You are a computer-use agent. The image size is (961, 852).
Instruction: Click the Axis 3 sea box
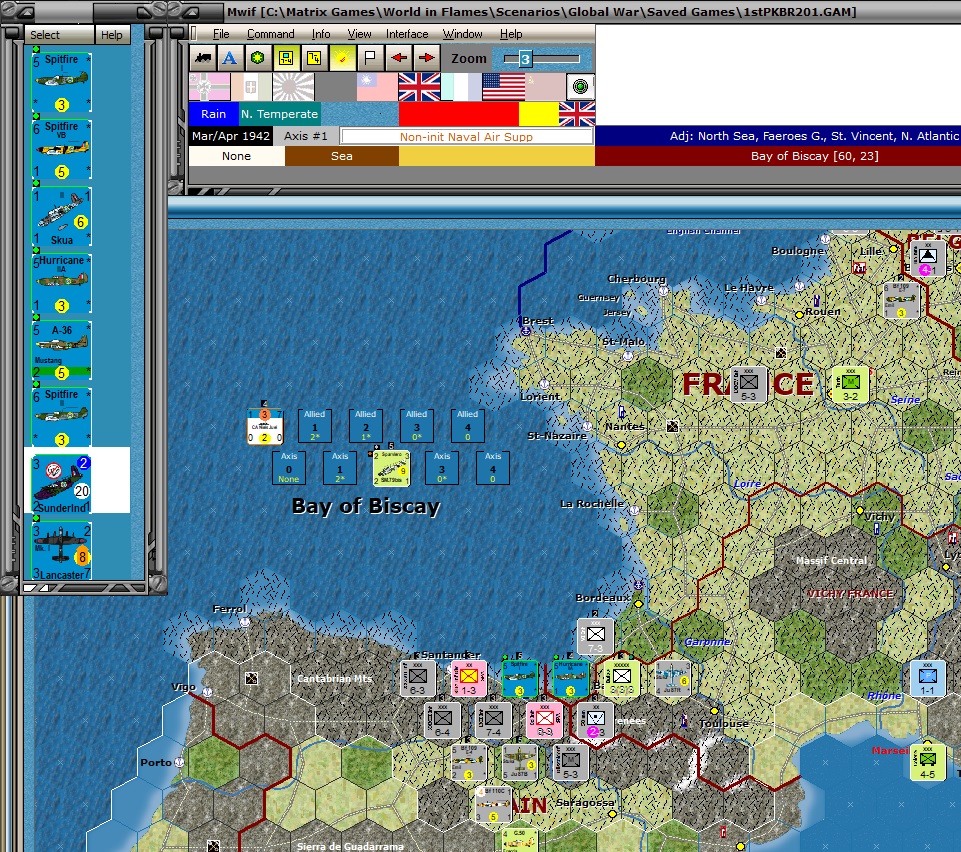tap(442, 468)
